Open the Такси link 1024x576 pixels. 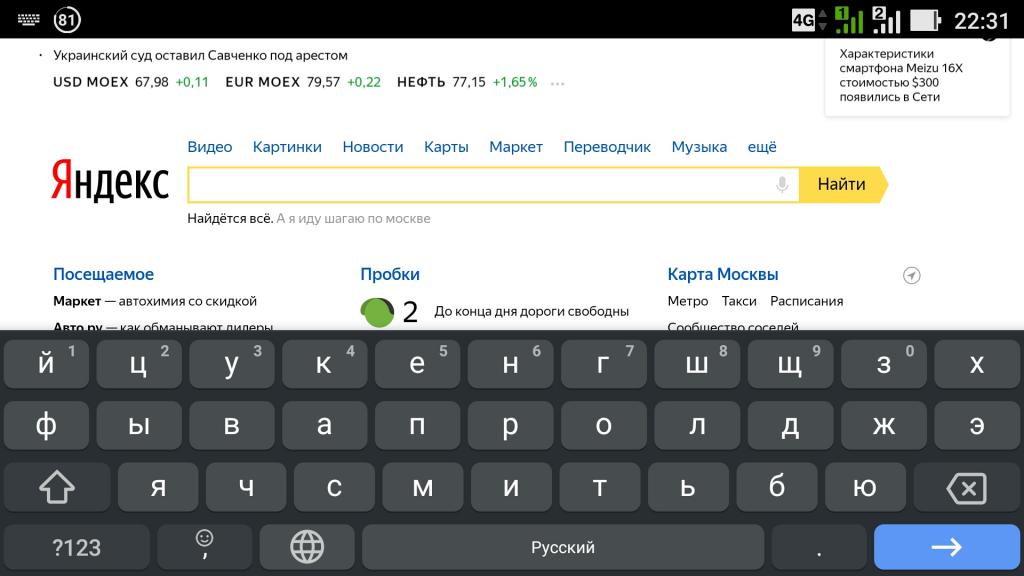coord(739,301)
